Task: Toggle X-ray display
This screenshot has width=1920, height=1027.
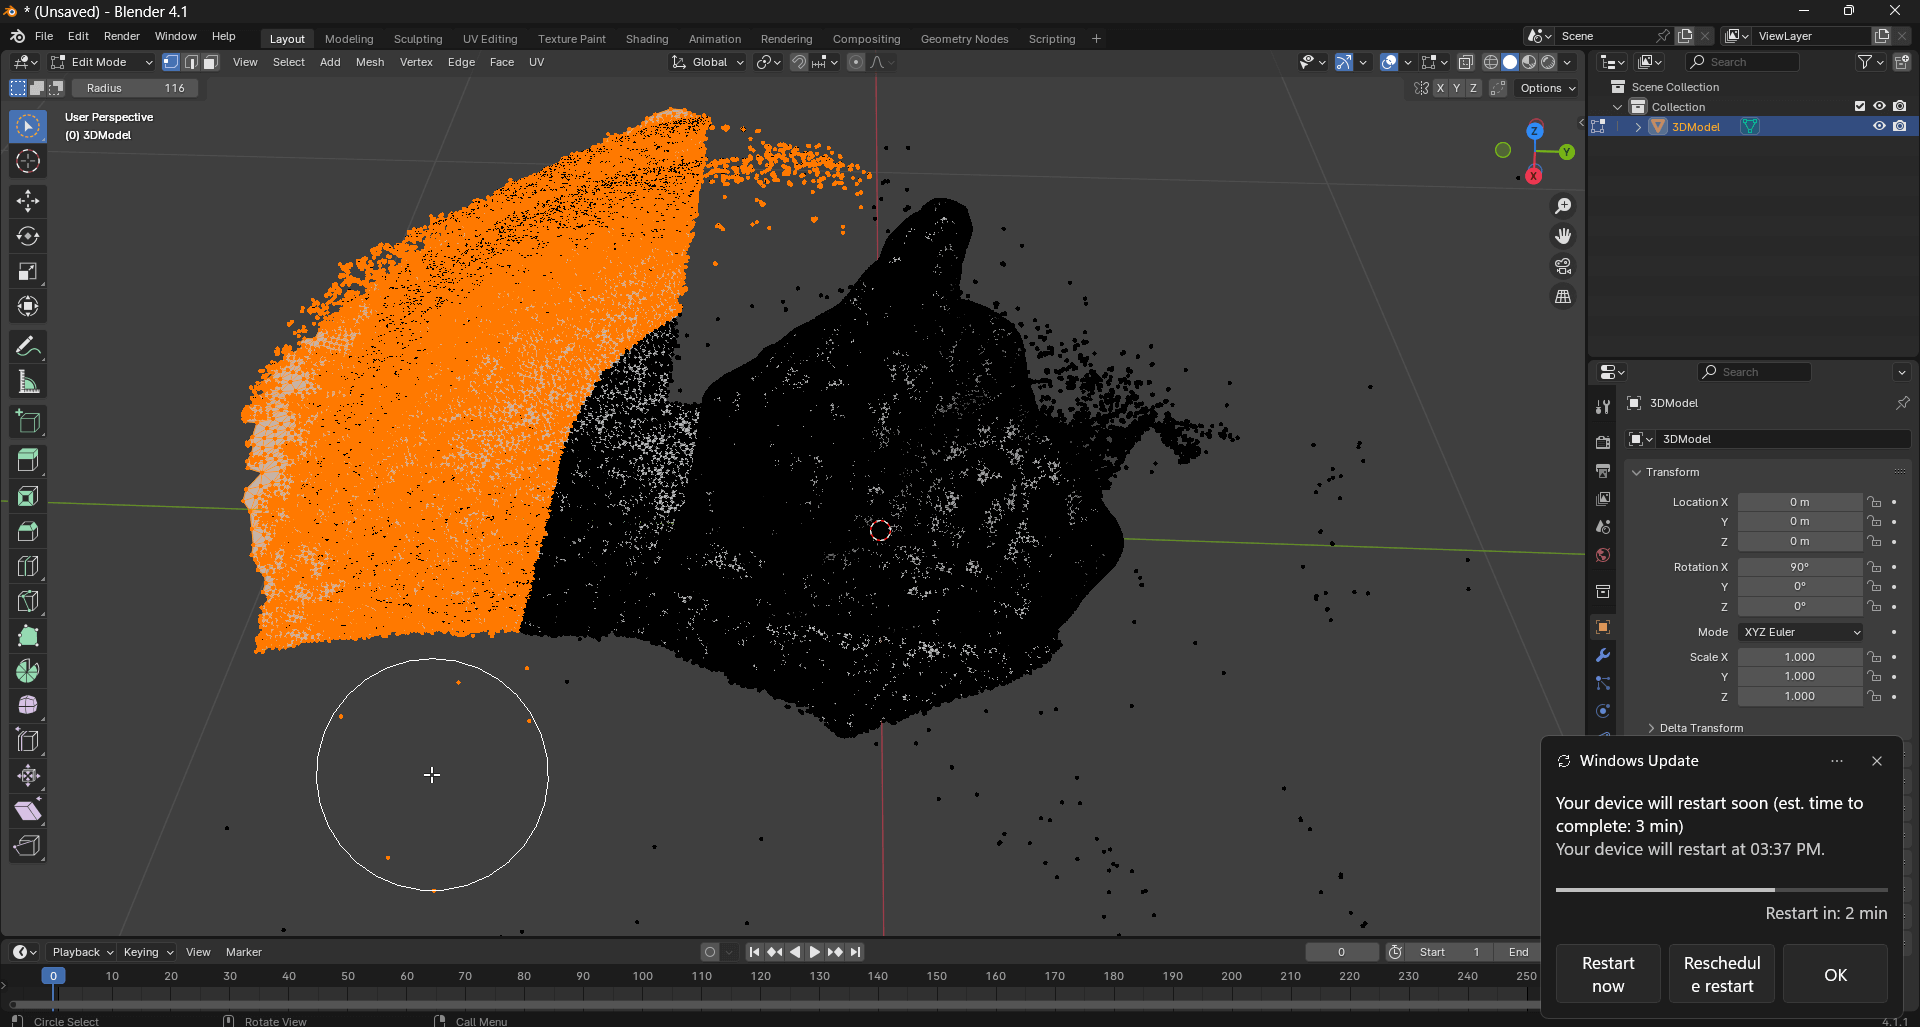Action: [x=1466, y=62]
